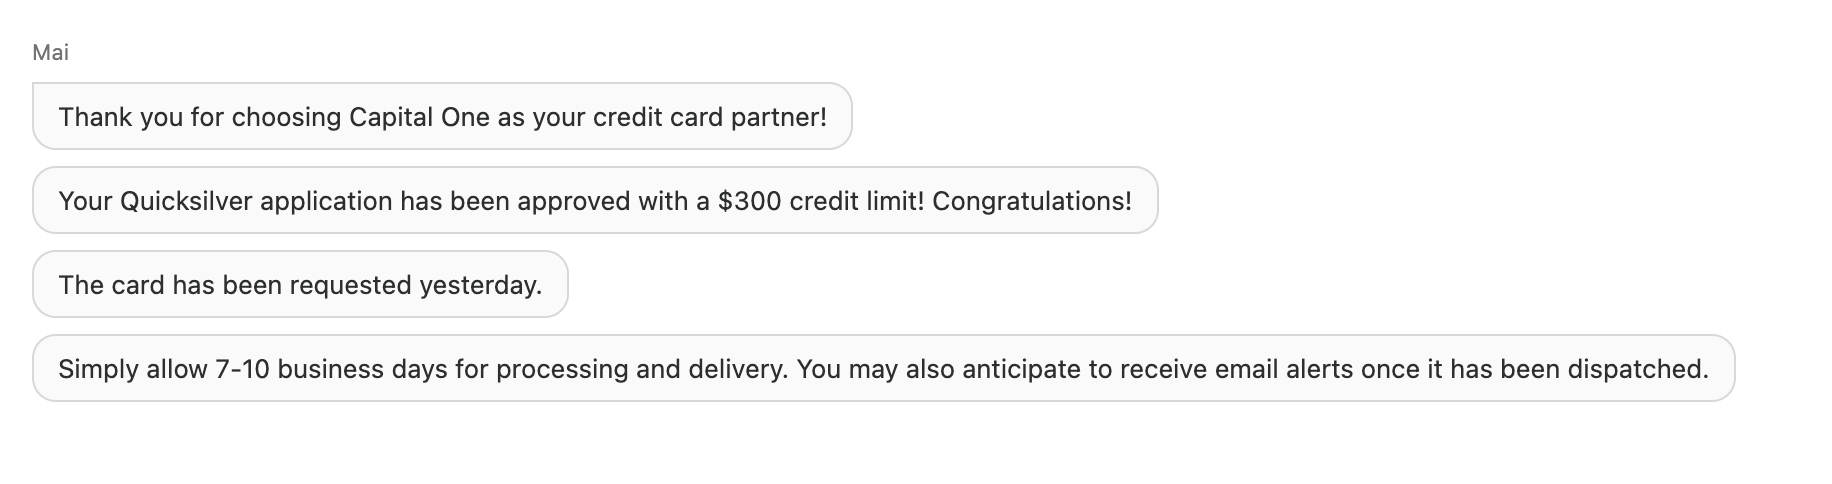
Task: Click 'credit card partner!' in first bubble
Action: click(710, 117)
